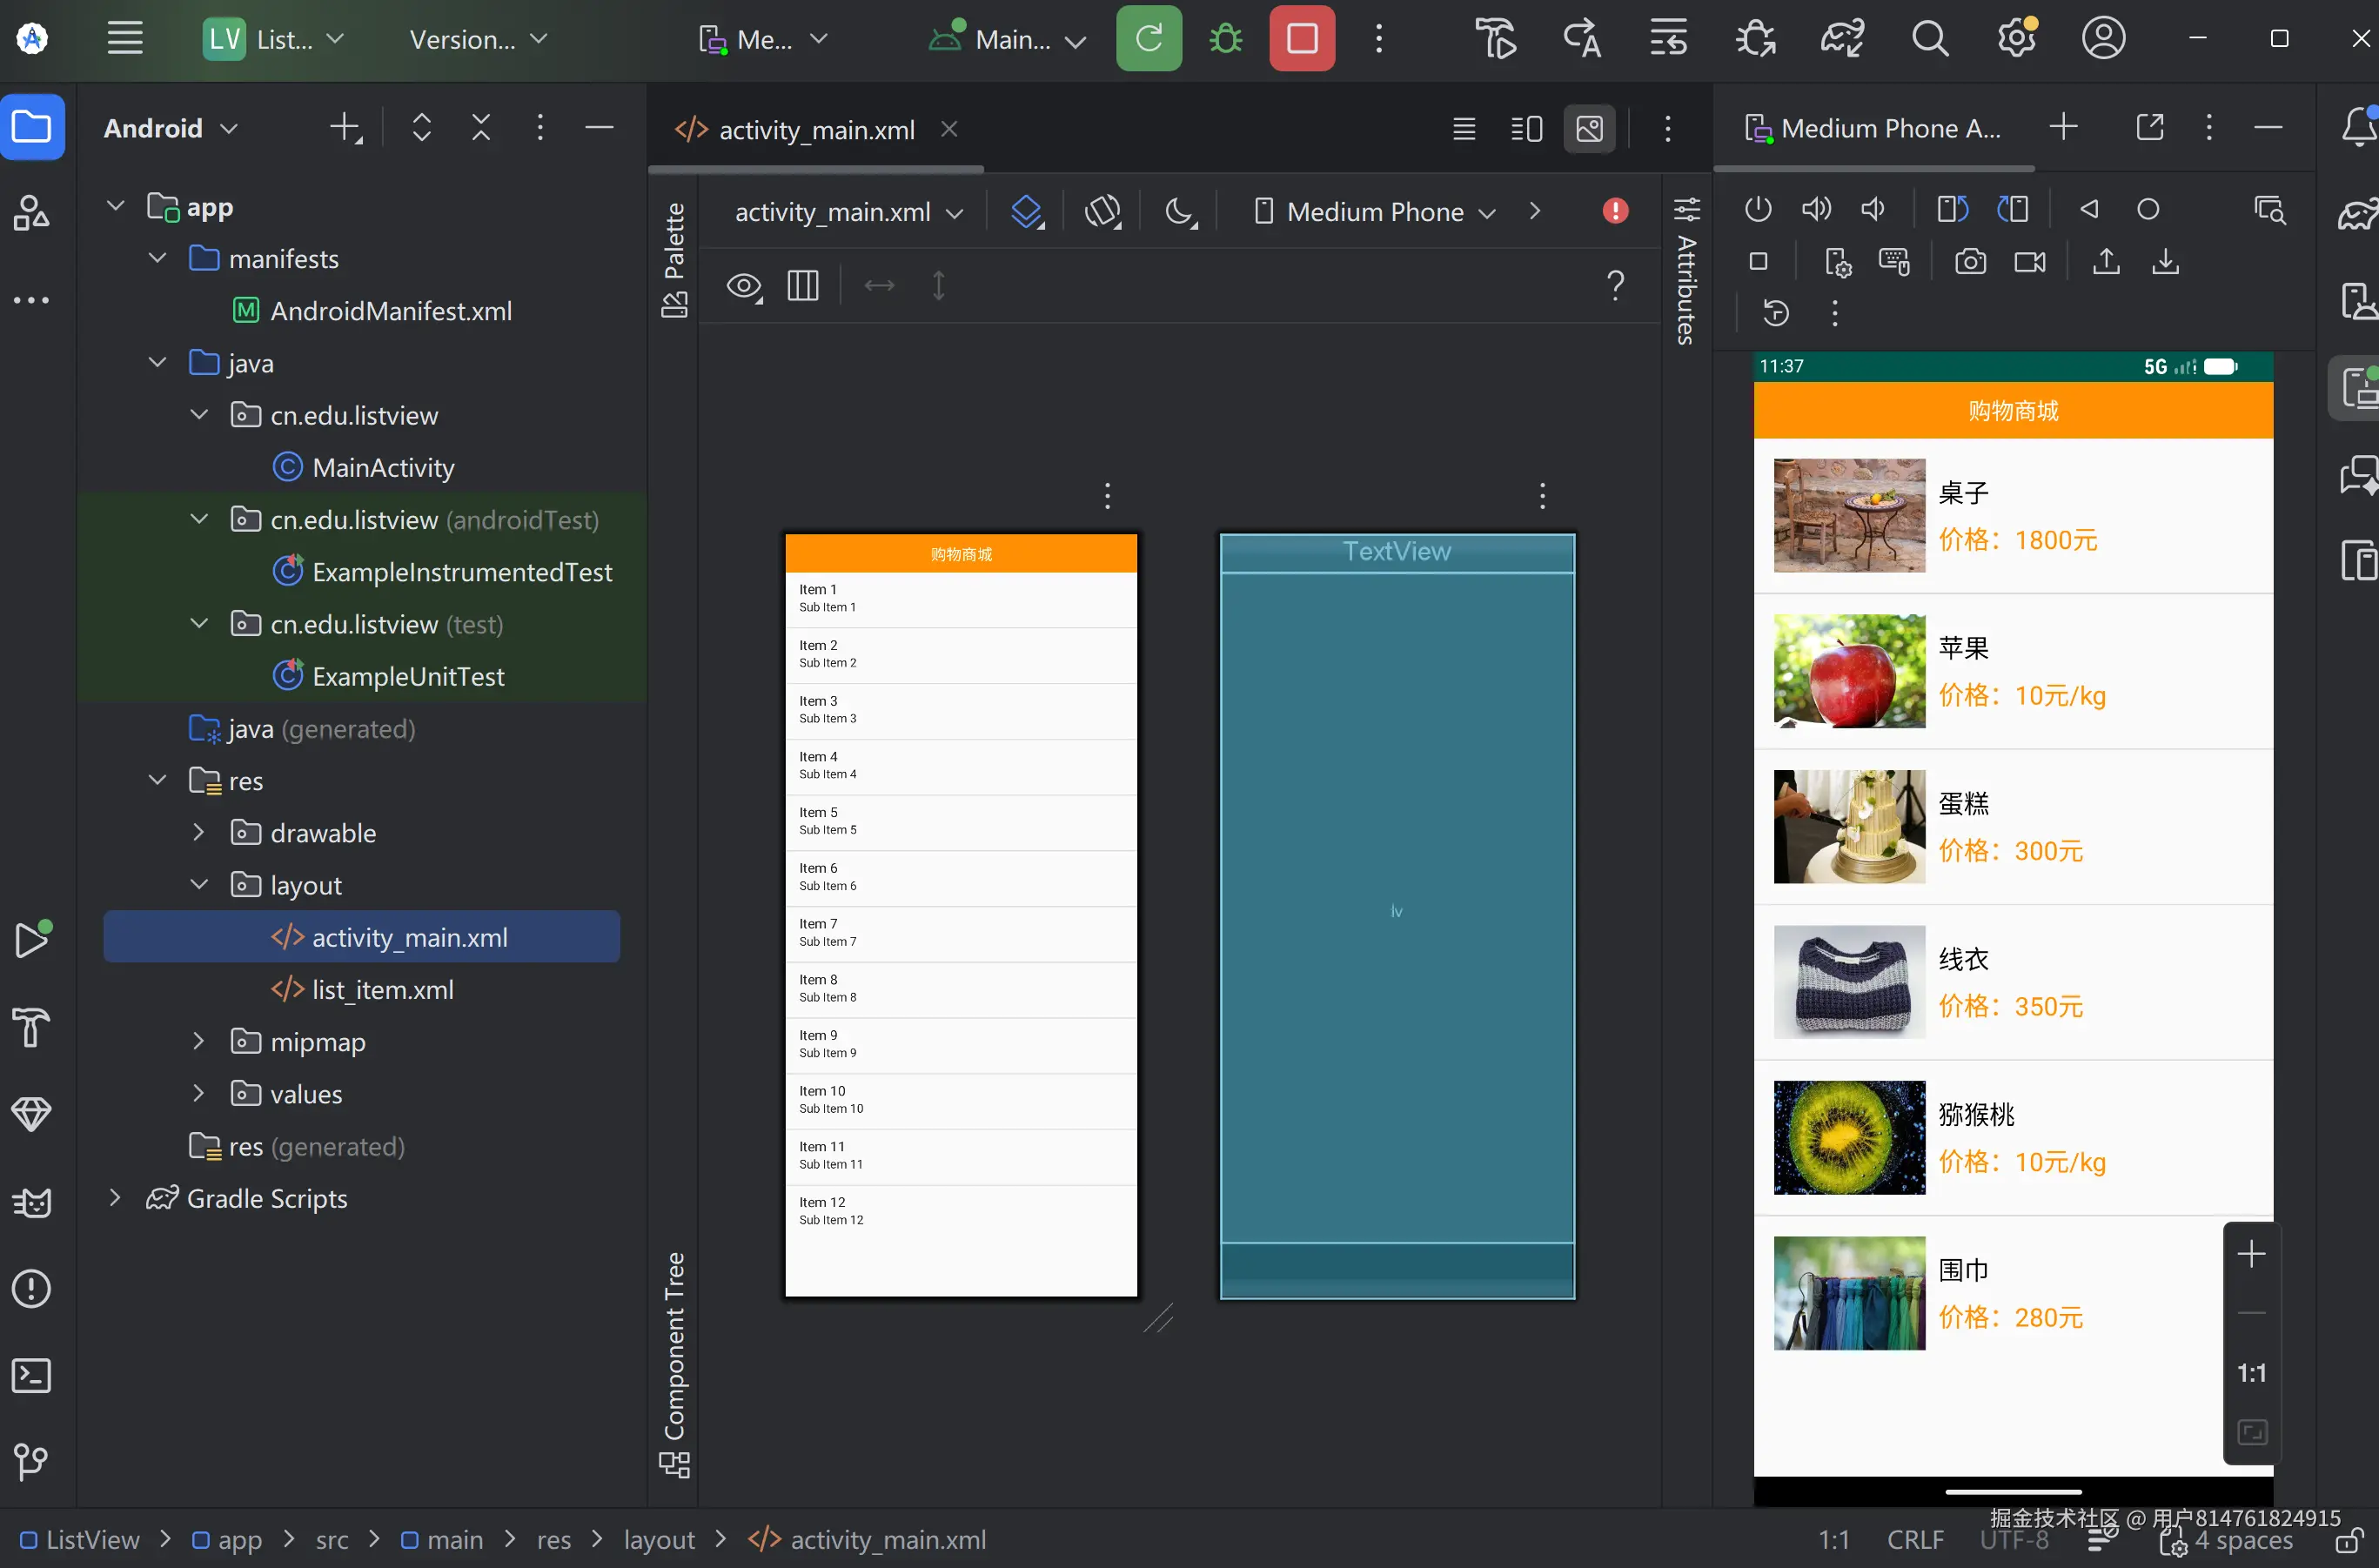2379x1568 pixels.
Task: Expand the mipmap folder
Action: pyautogui.click(x=199, y=1041)
